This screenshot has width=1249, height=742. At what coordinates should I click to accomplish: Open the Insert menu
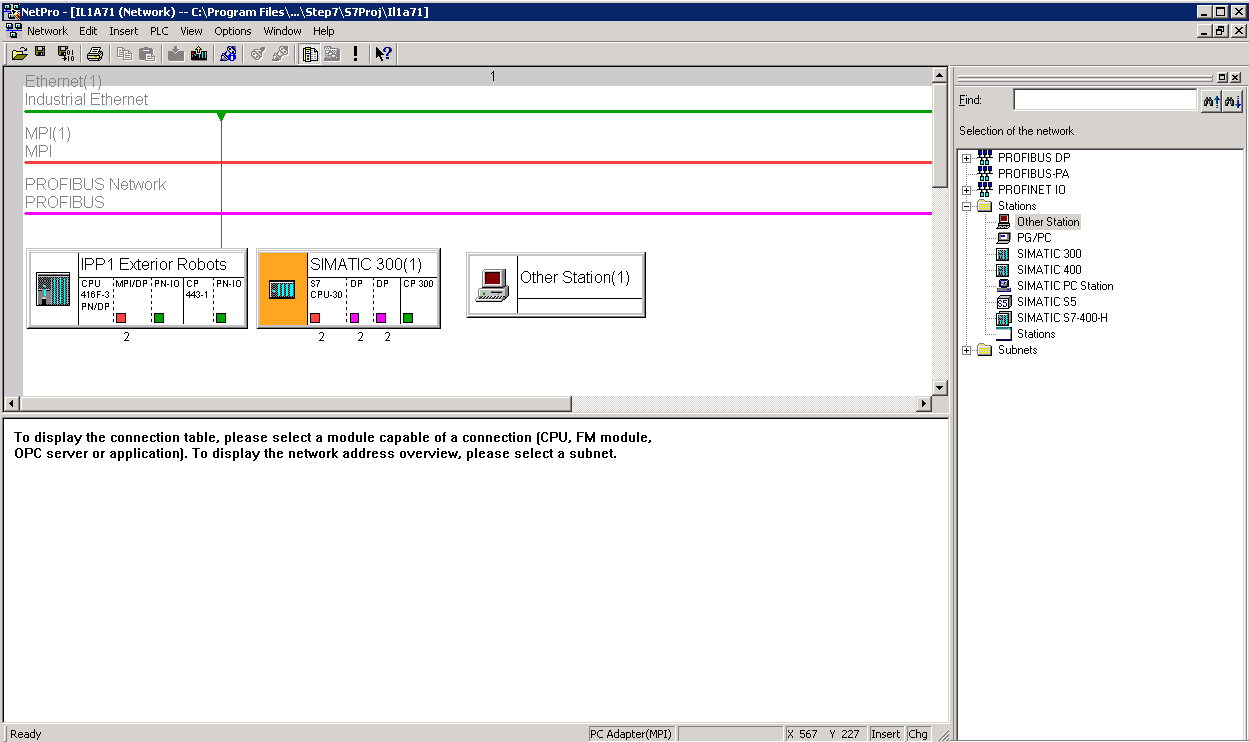[124, 31]
